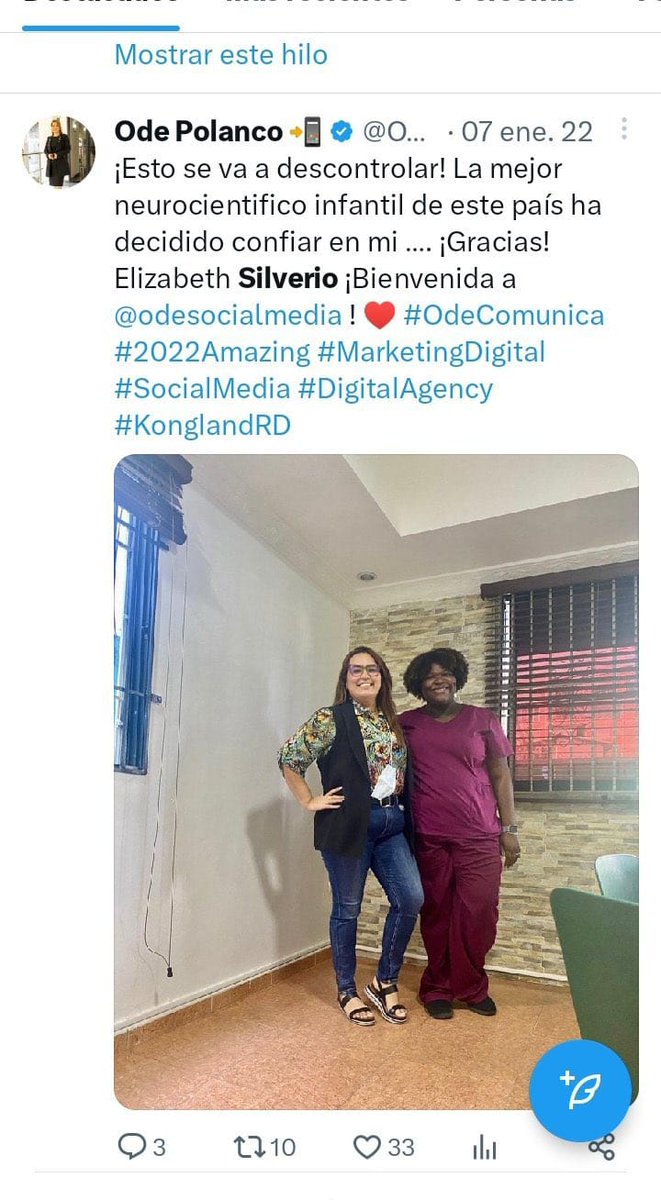Image resolution: width=661 pixels, height=1200 pixels.
Task: Open #DigitalAgency hashtag results
Action: (x=395, y=389)
